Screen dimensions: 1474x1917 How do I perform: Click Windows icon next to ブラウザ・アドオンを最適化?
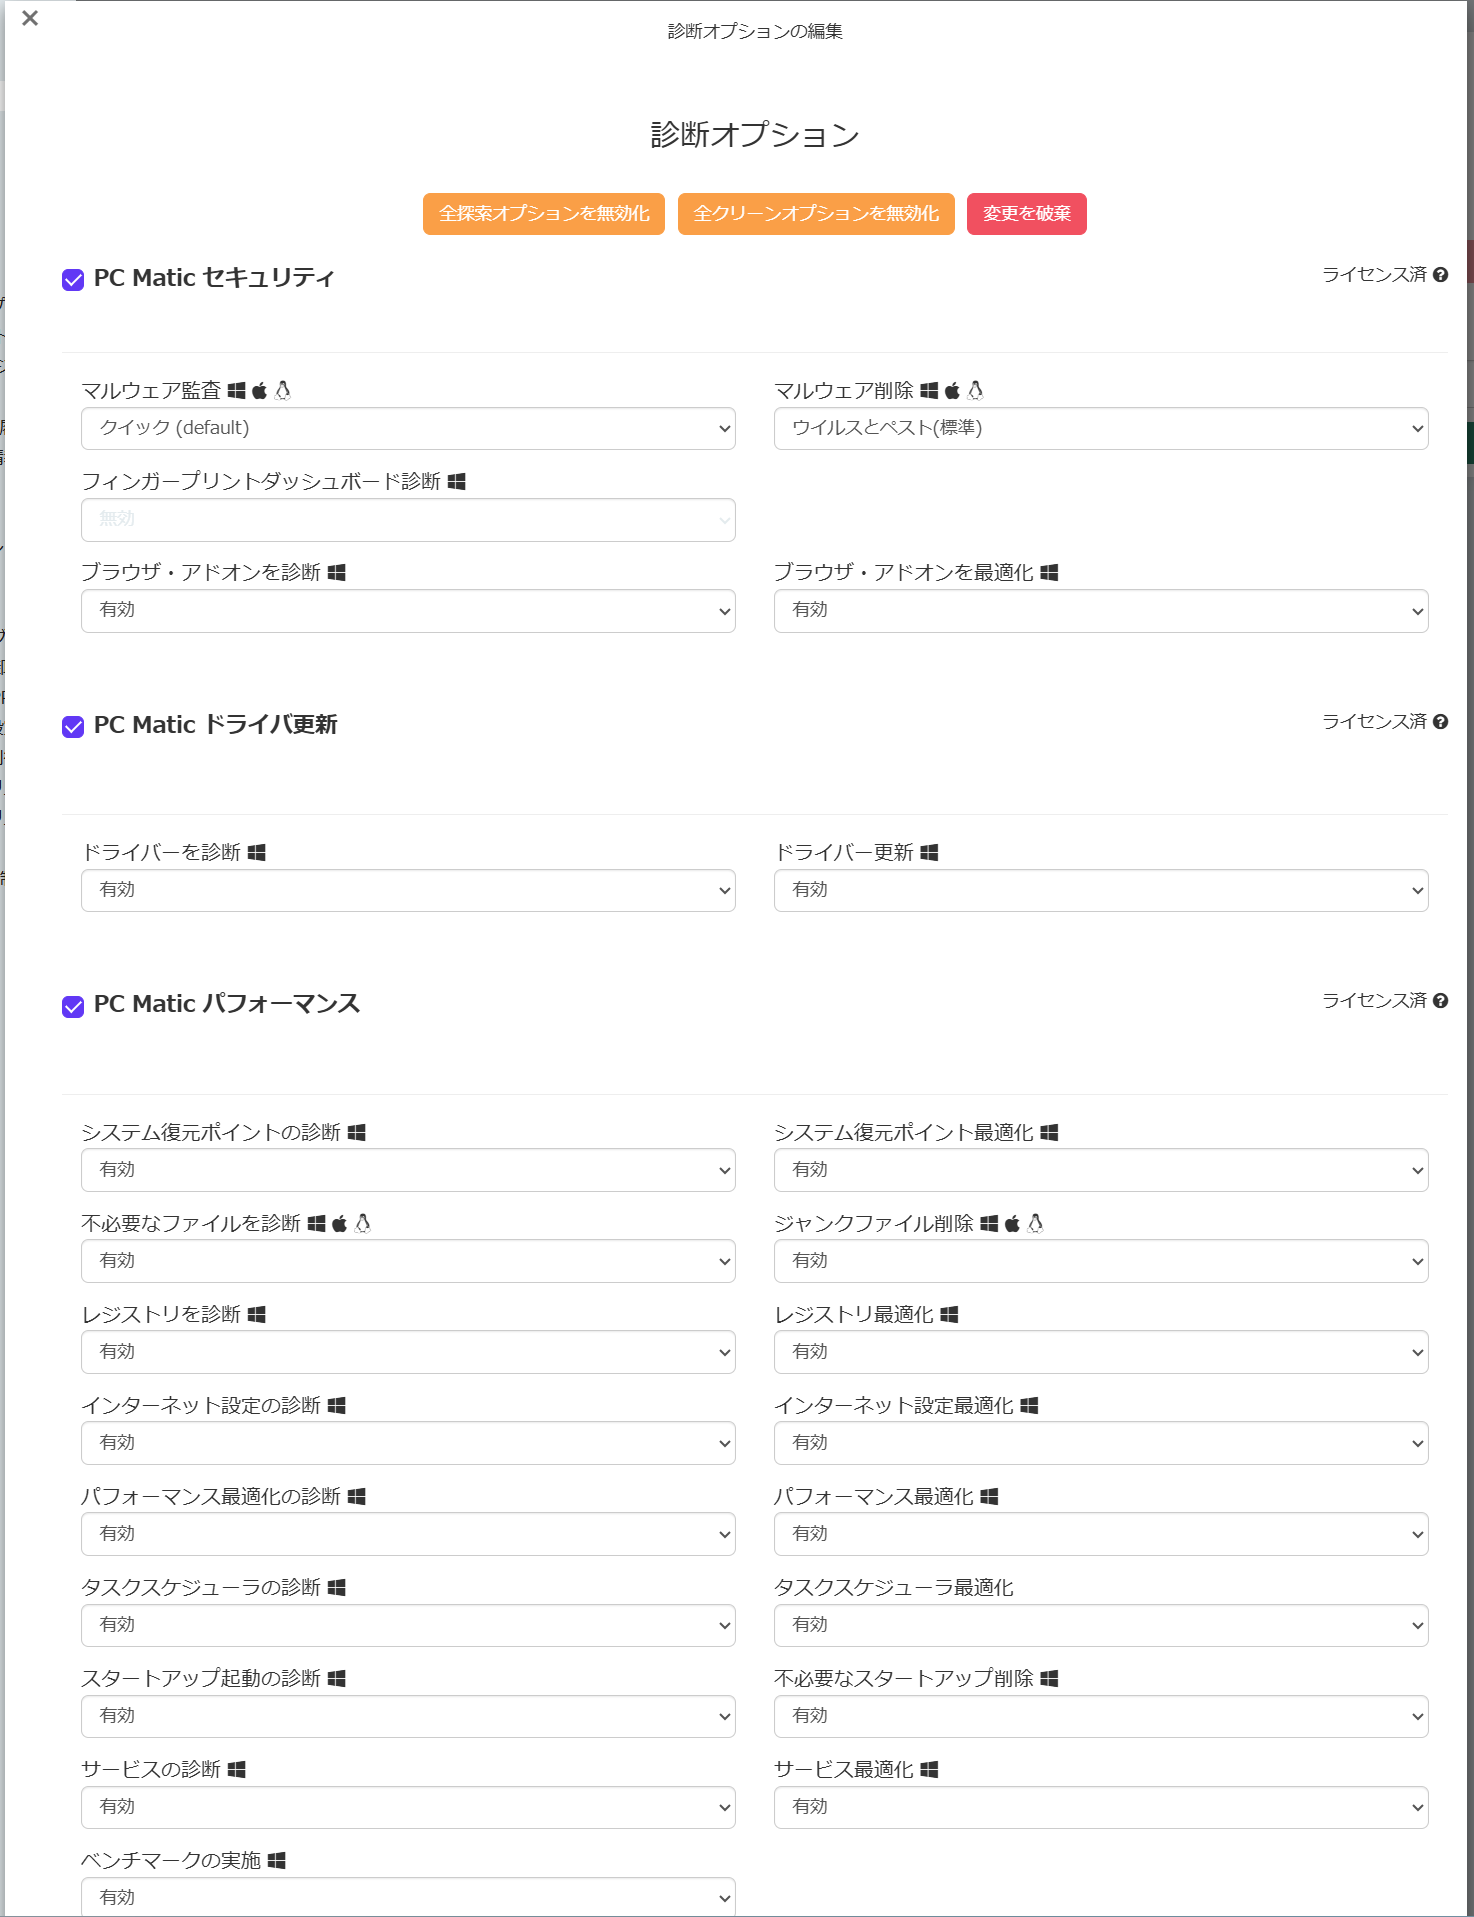1050,573
